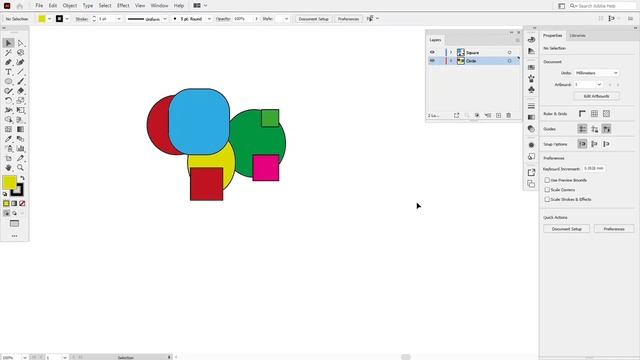Check Scale Strokes & Effects checkbox
The image size is (640, 360).
547,199
